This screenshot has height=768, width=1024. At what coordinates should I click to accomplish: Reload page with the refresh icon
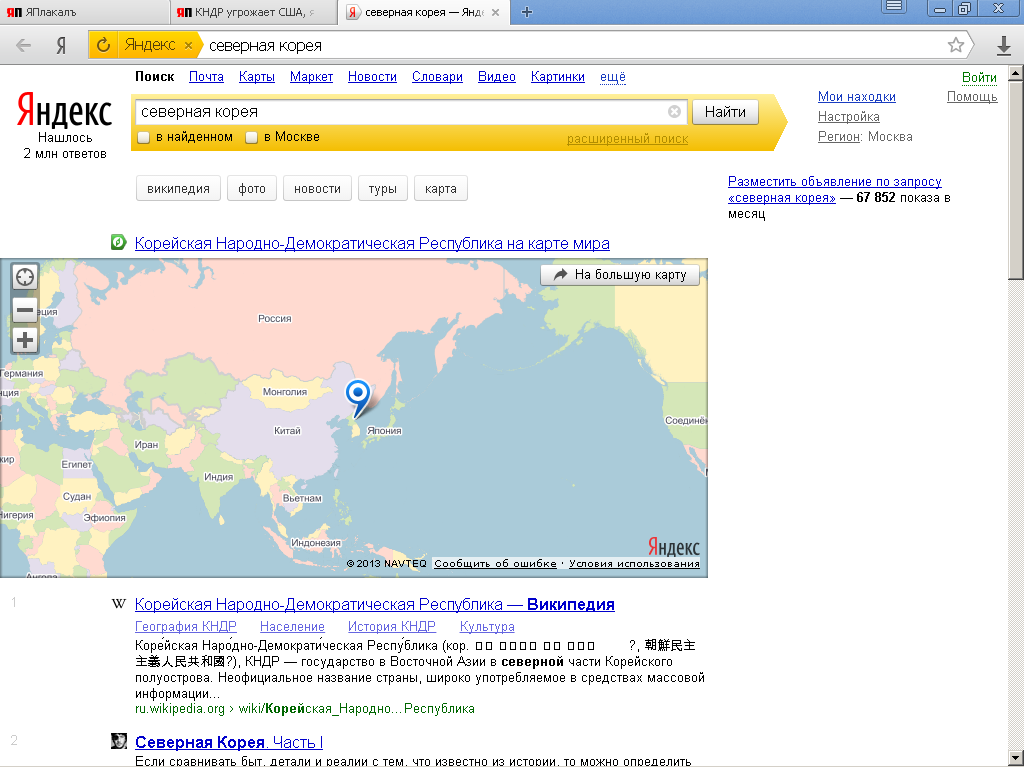[x=102, y=45]
